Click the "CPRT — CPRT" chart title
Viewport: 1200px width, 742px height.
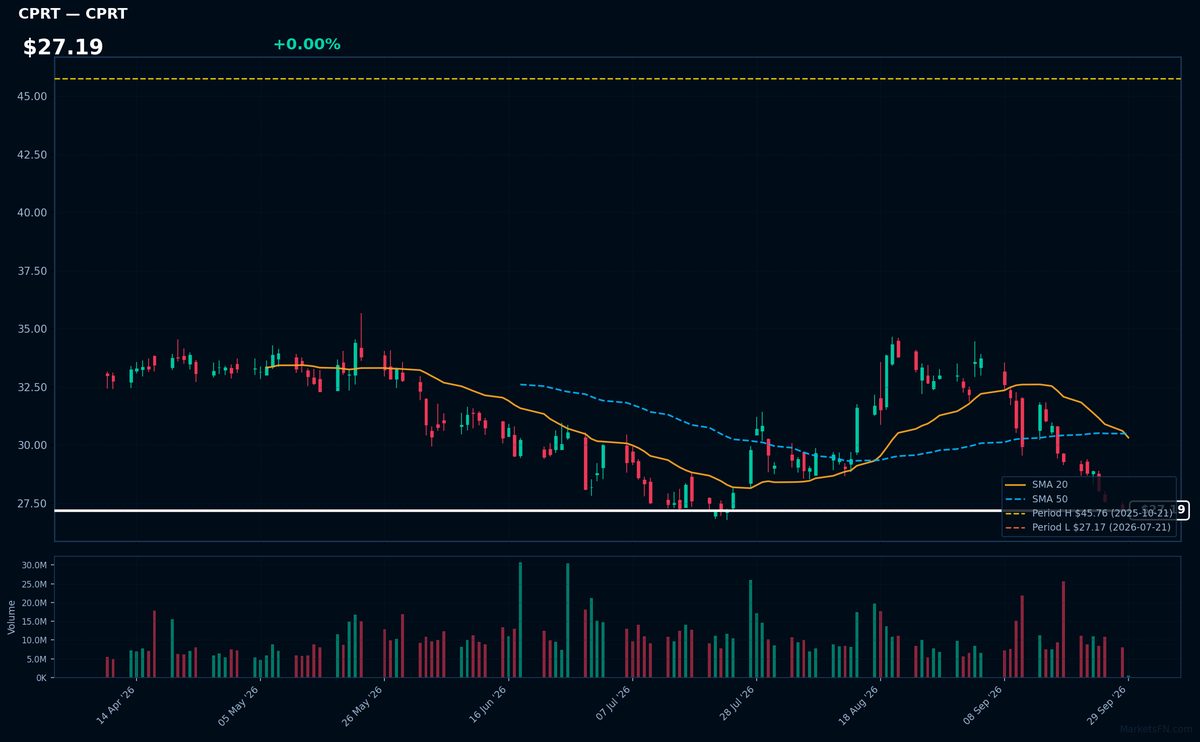pyautogui.click(x=73, y=14)
